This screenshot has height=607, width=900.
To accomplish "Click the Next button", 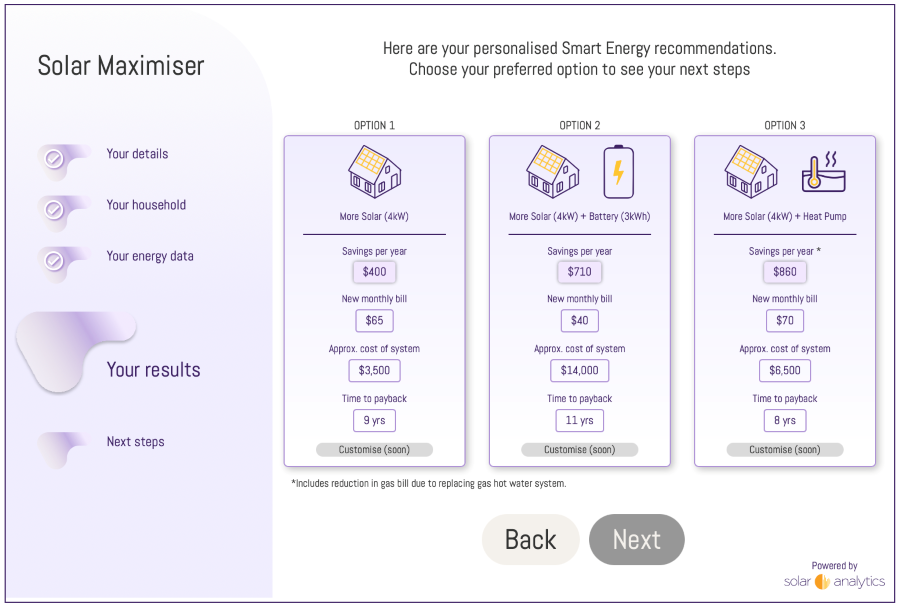I will click(x=637, y=539).
